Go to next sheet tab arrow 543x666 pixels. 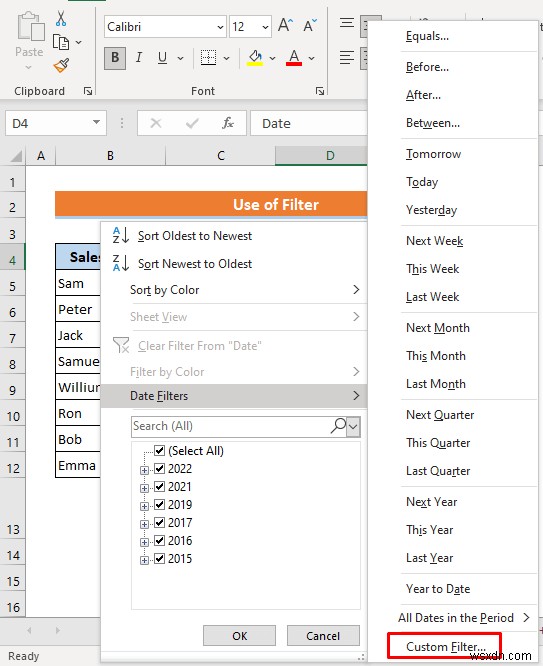coord(58,630)
